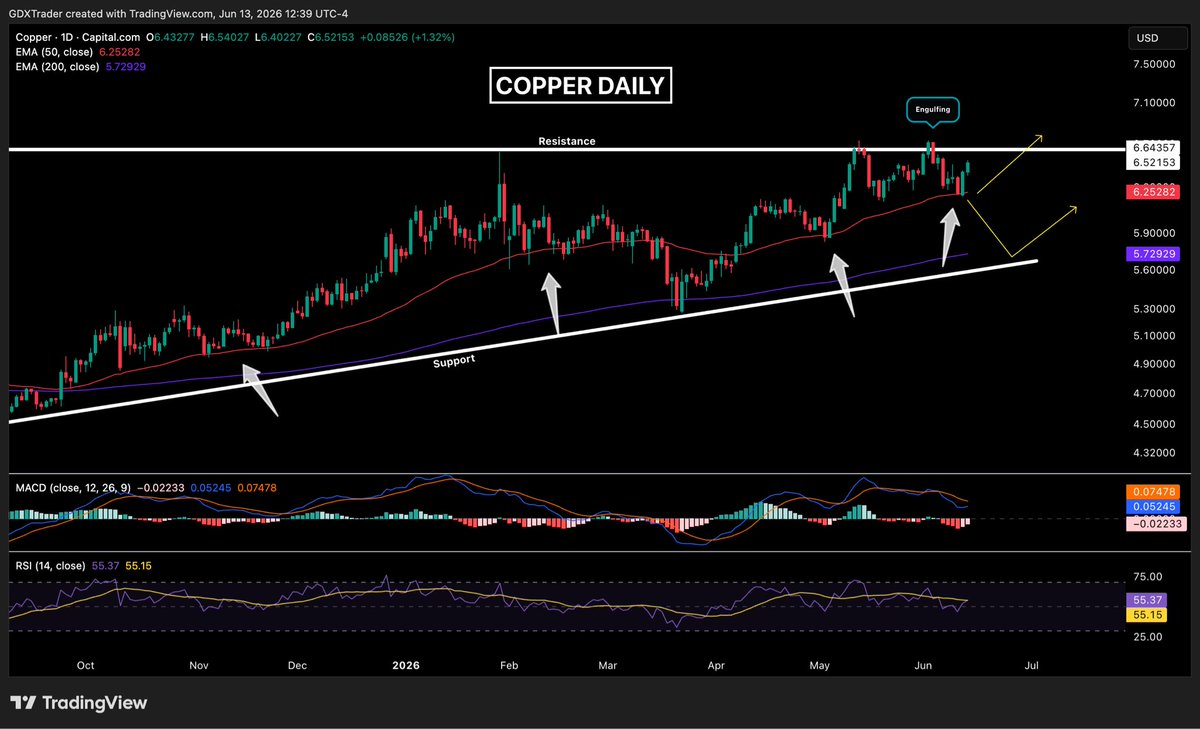Click the 7.10000 price axis label
This screenshot has width=1200, height=729.
(1154, 103)
